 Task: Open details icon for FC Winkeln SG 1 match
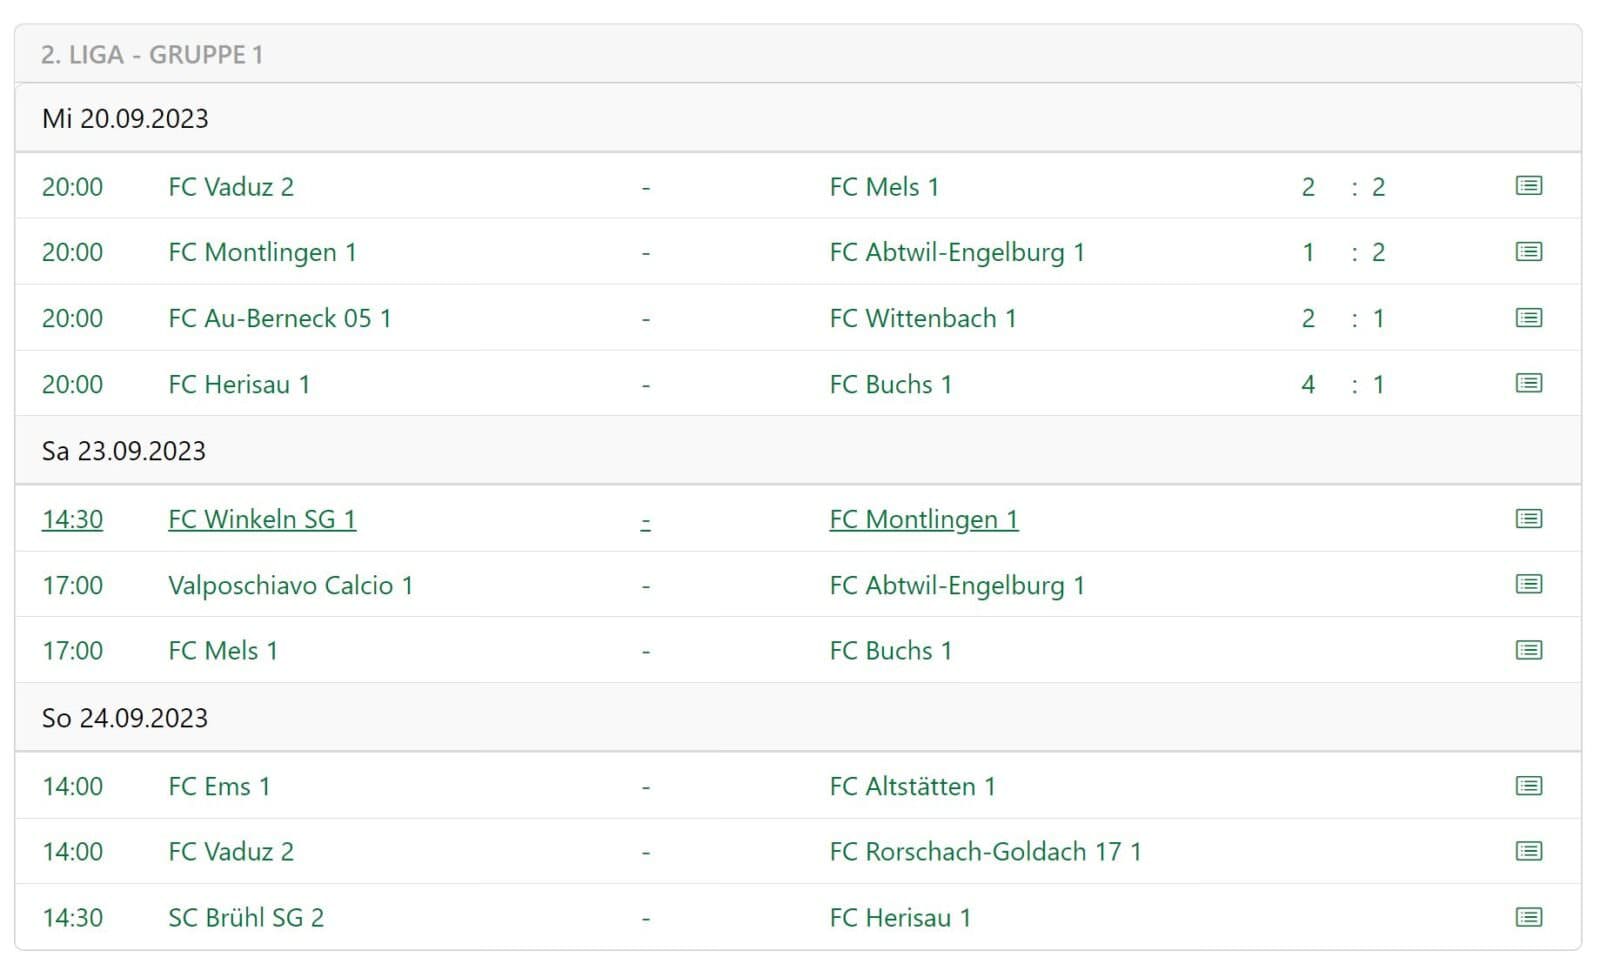(1528, 519)
